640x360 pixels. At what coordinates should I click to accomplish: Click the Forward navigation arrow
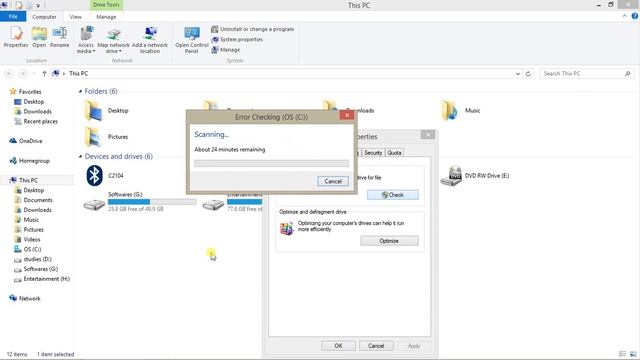[x=22, y=74]
